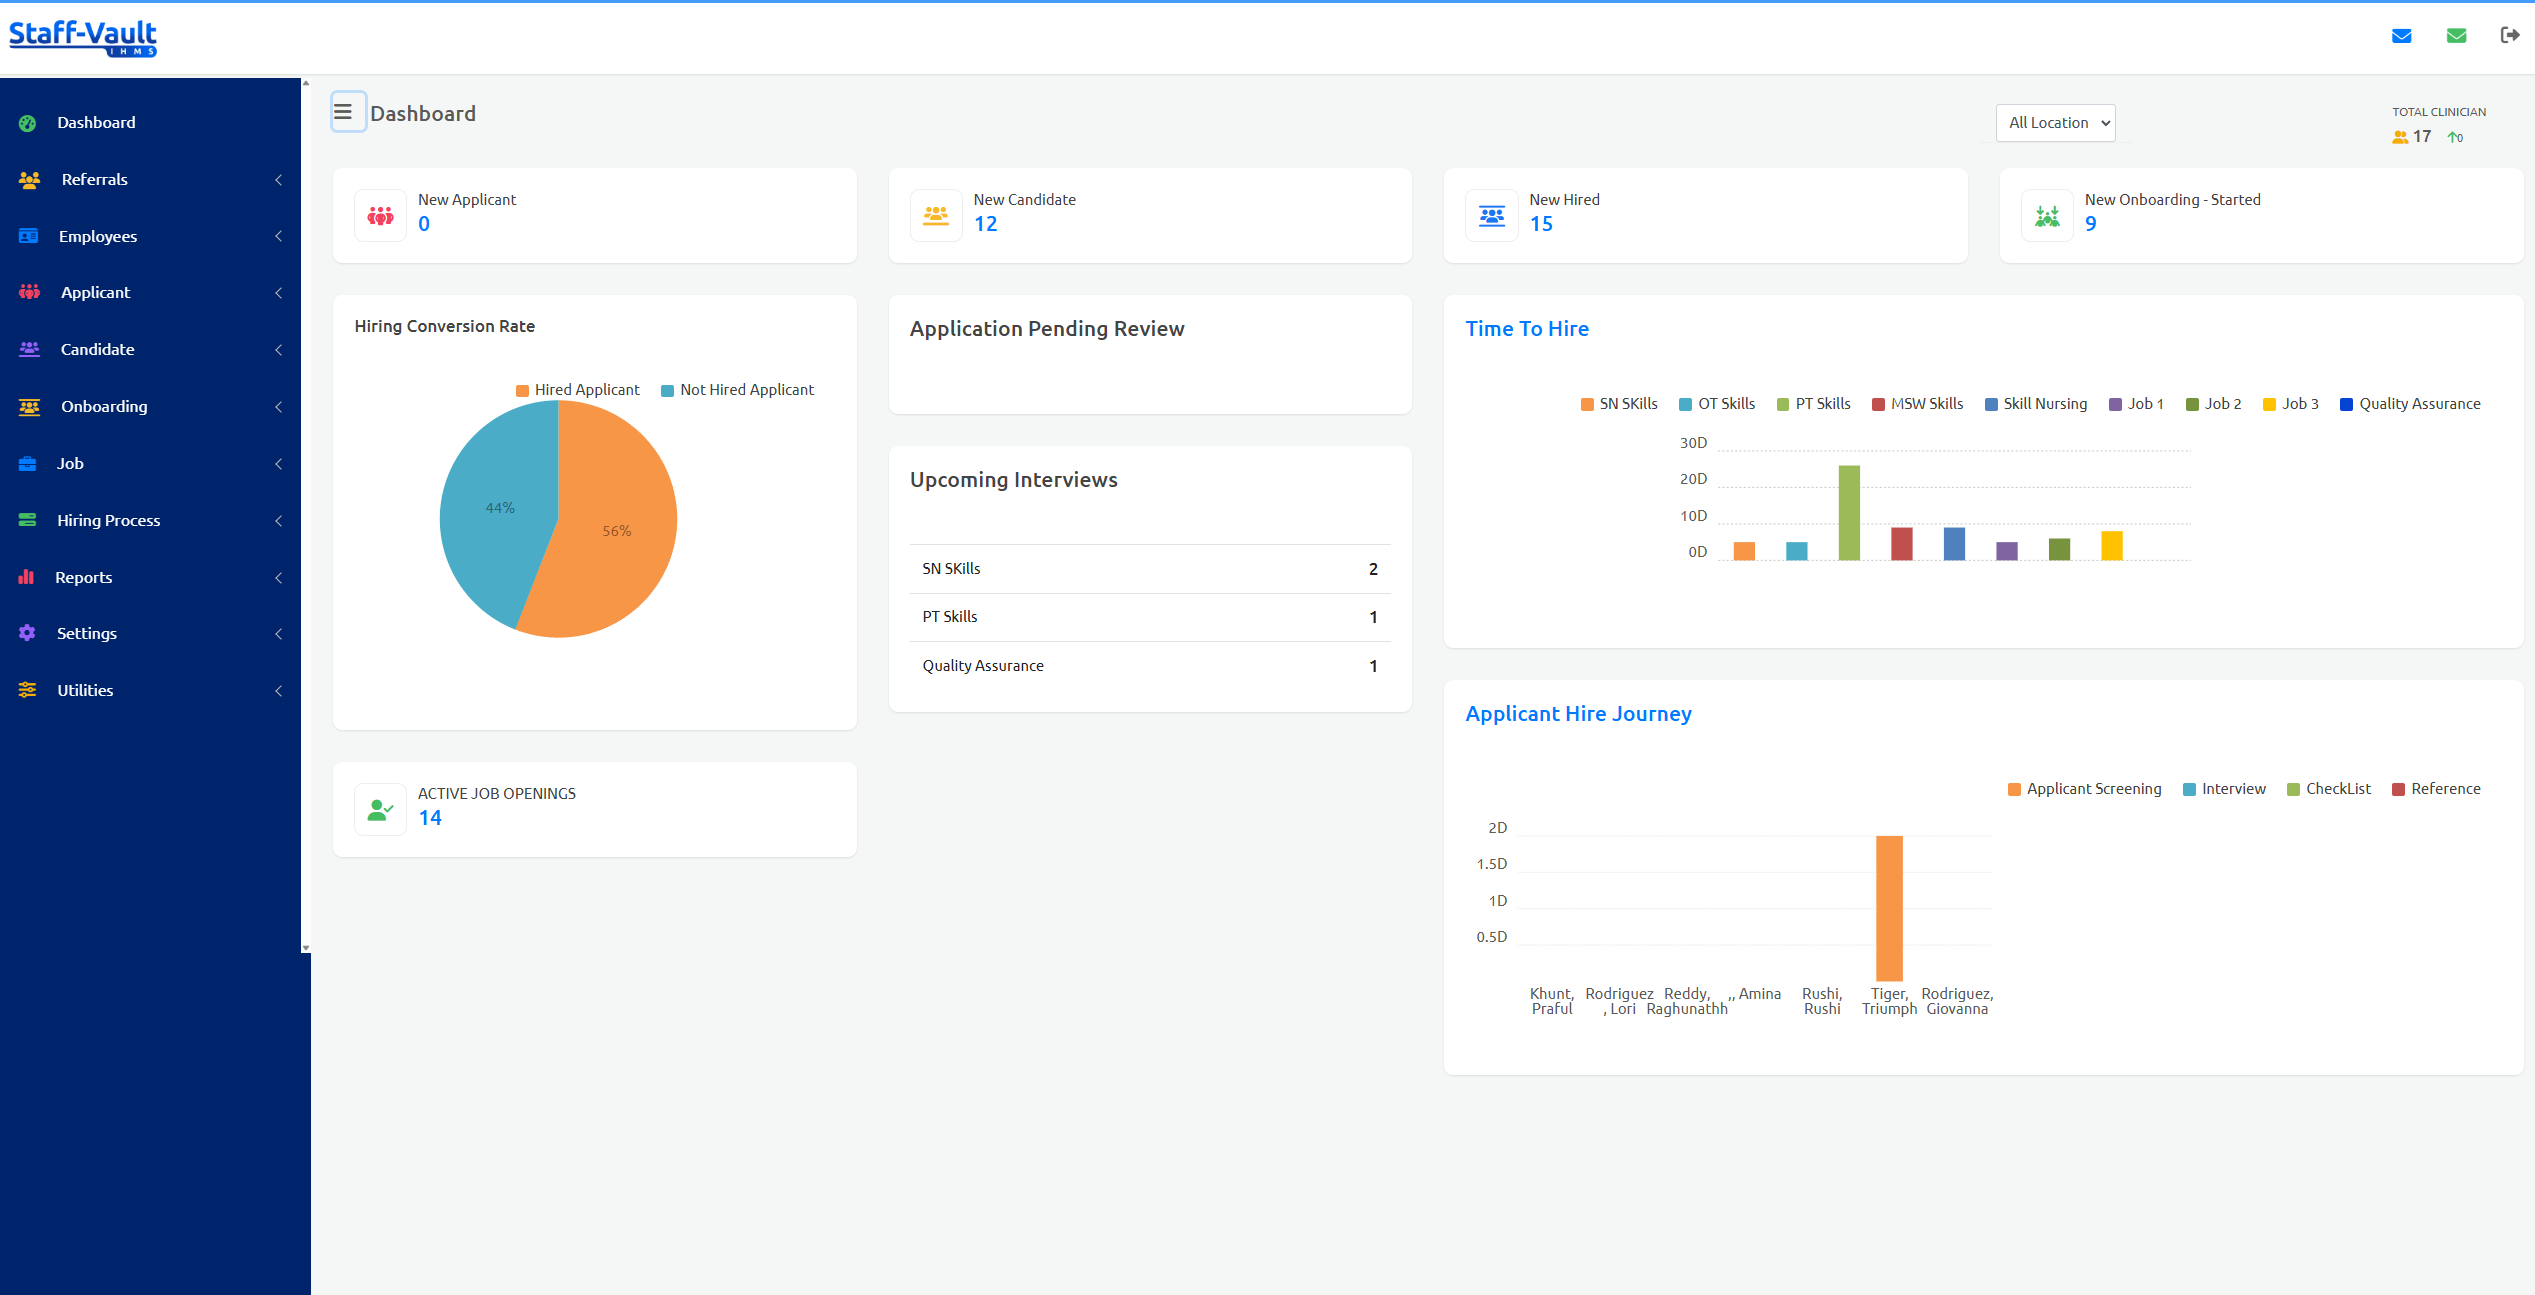Click the Staff-Vault logo
2535x1295 pixels.
click(83, 37)
